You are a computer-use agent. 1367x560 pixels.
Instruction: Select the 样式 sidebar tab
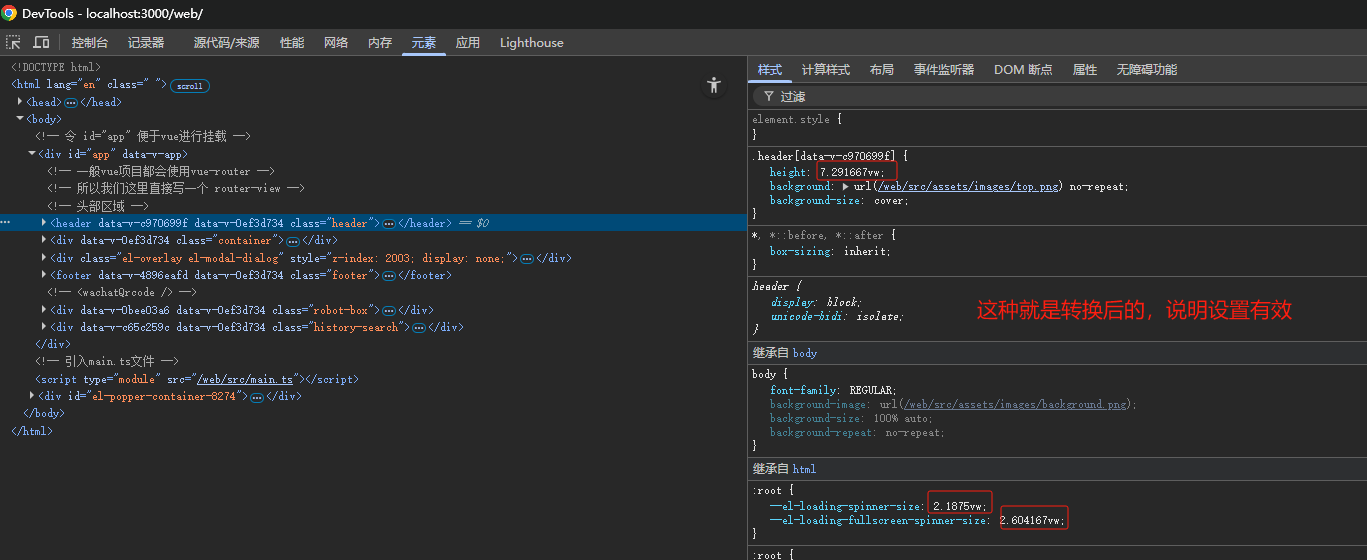pos(770,70)
